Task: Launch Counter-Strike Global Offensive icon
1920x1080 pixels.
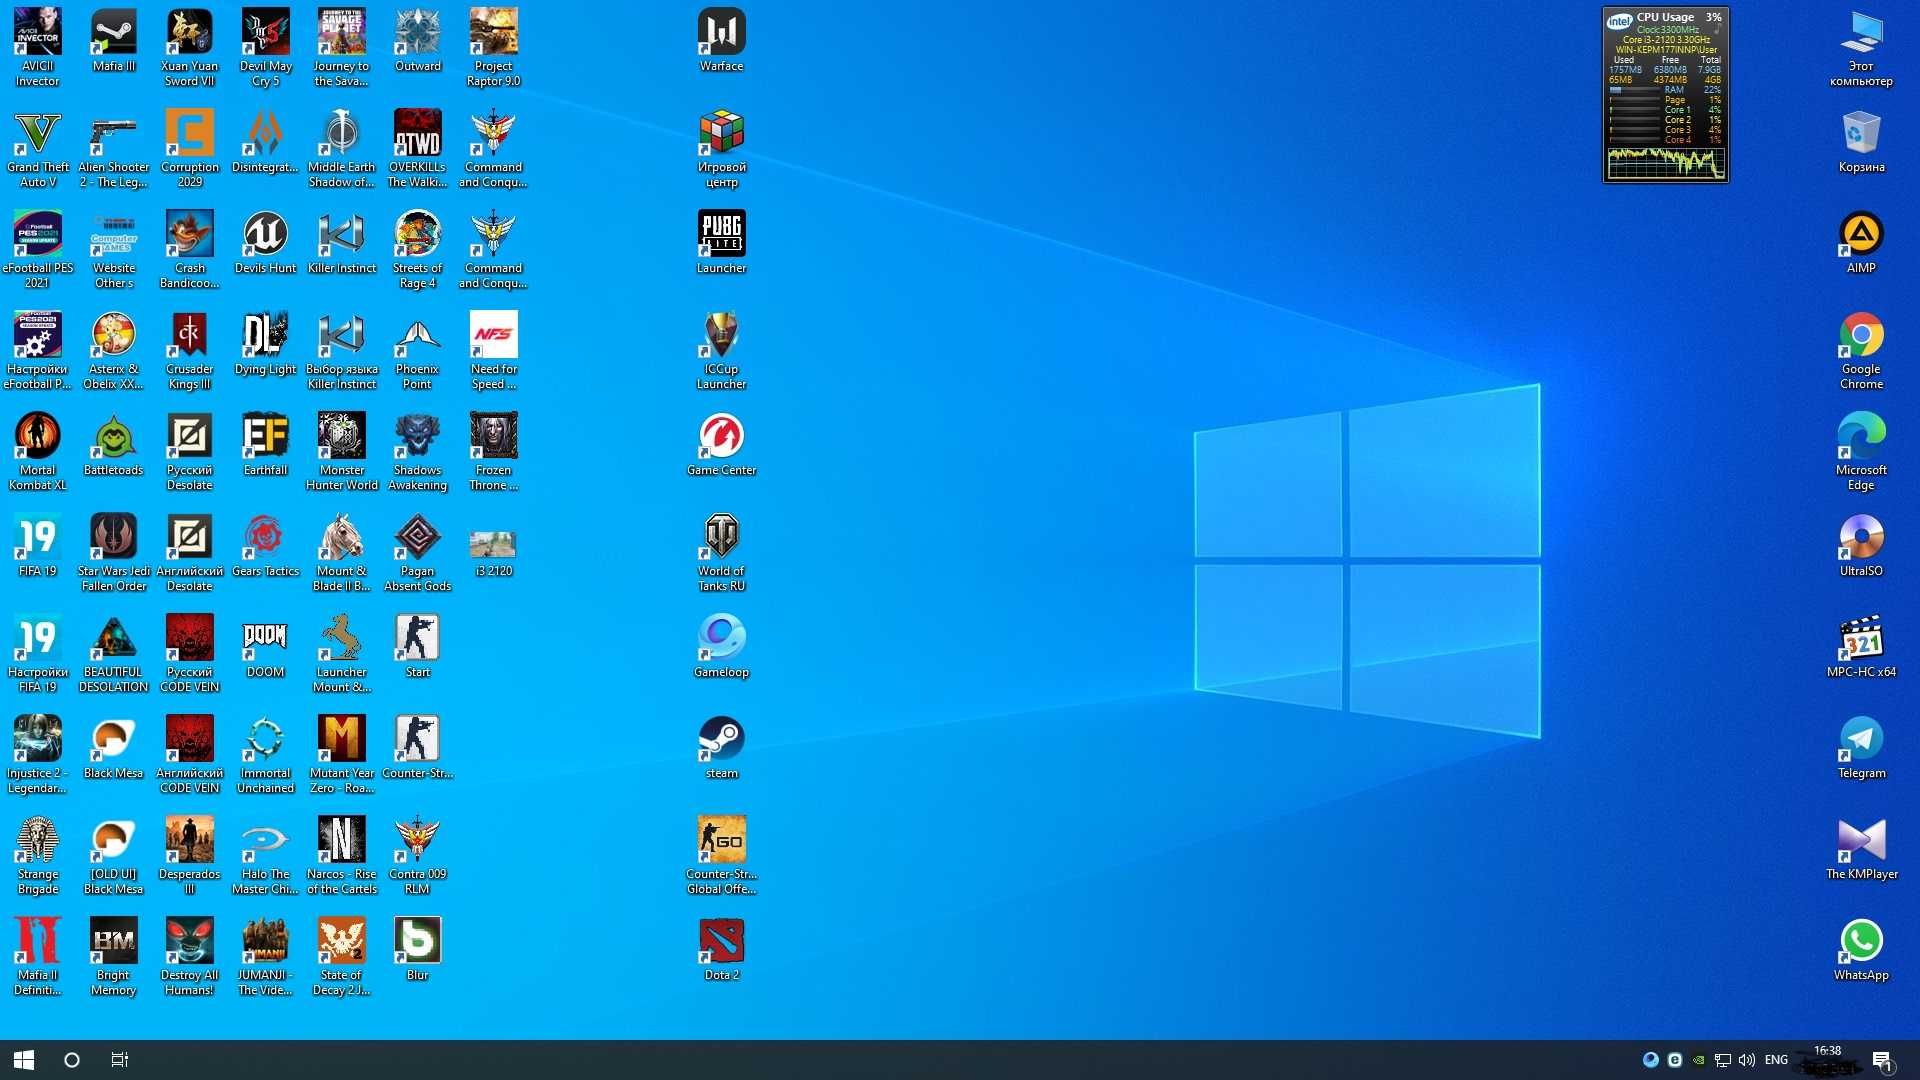Action: click(722, 855)
